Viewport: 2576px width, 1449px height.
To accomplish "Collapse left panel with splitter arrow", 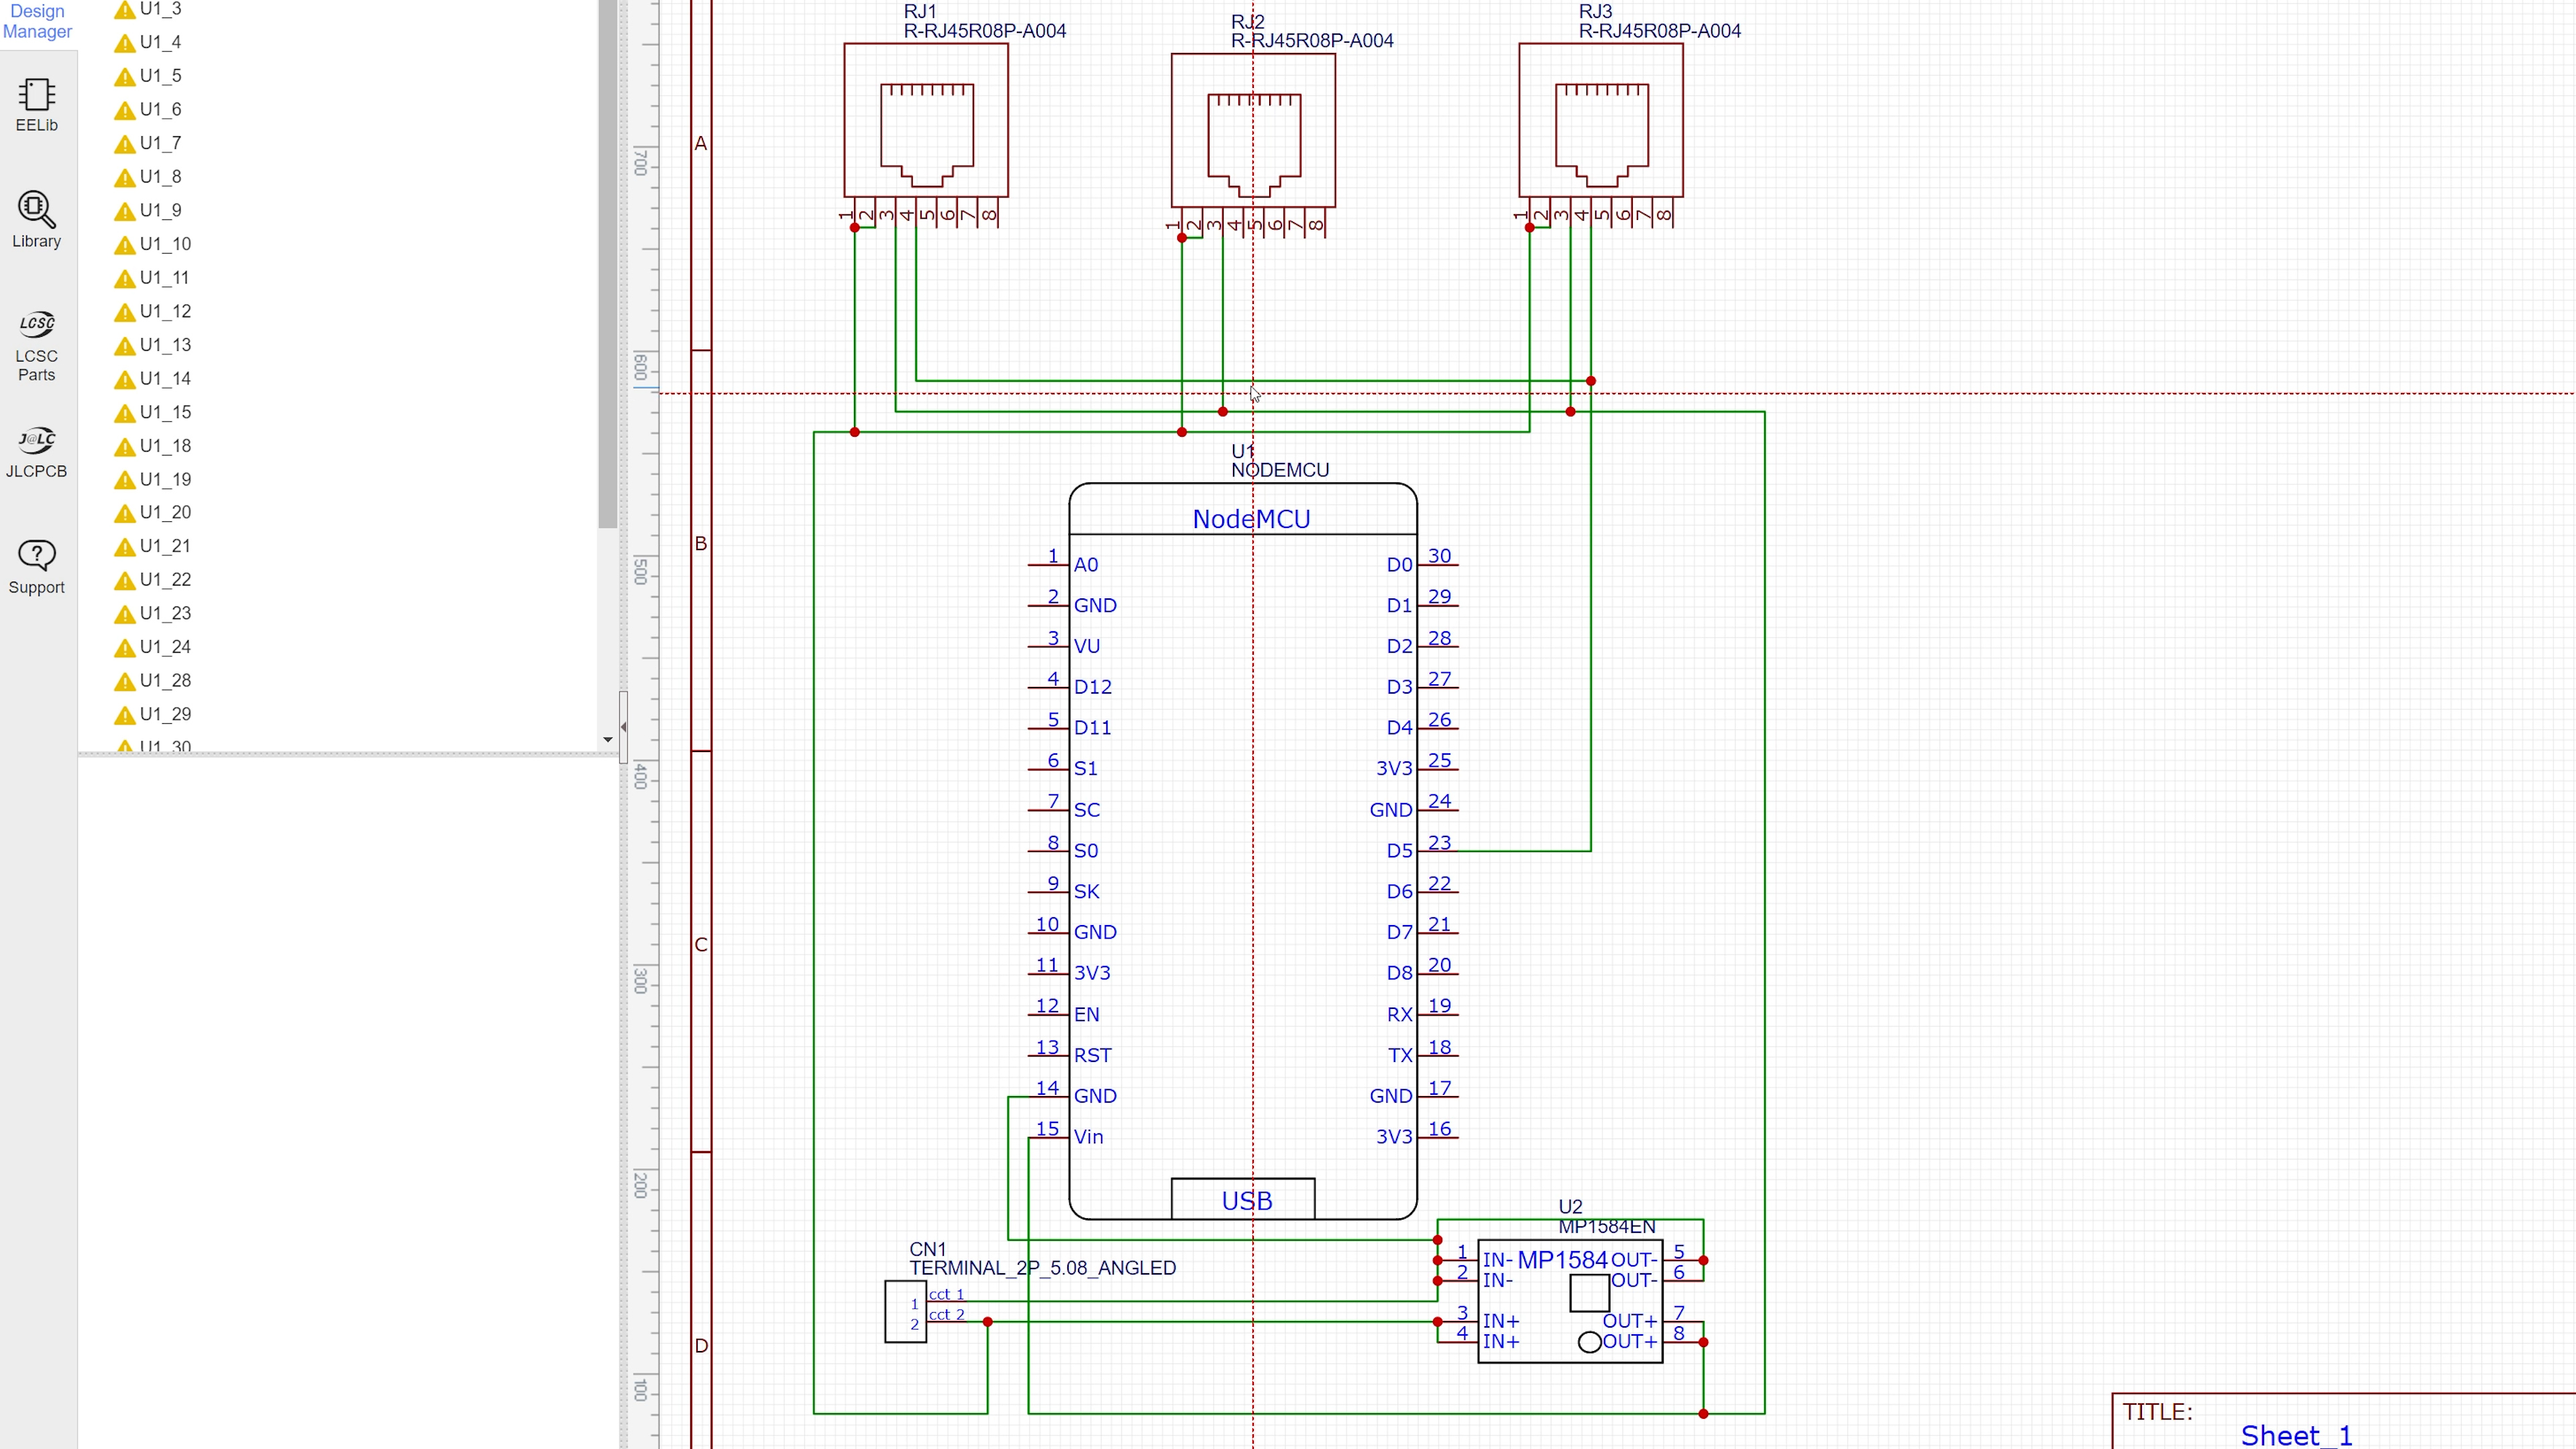I will 624,727.
